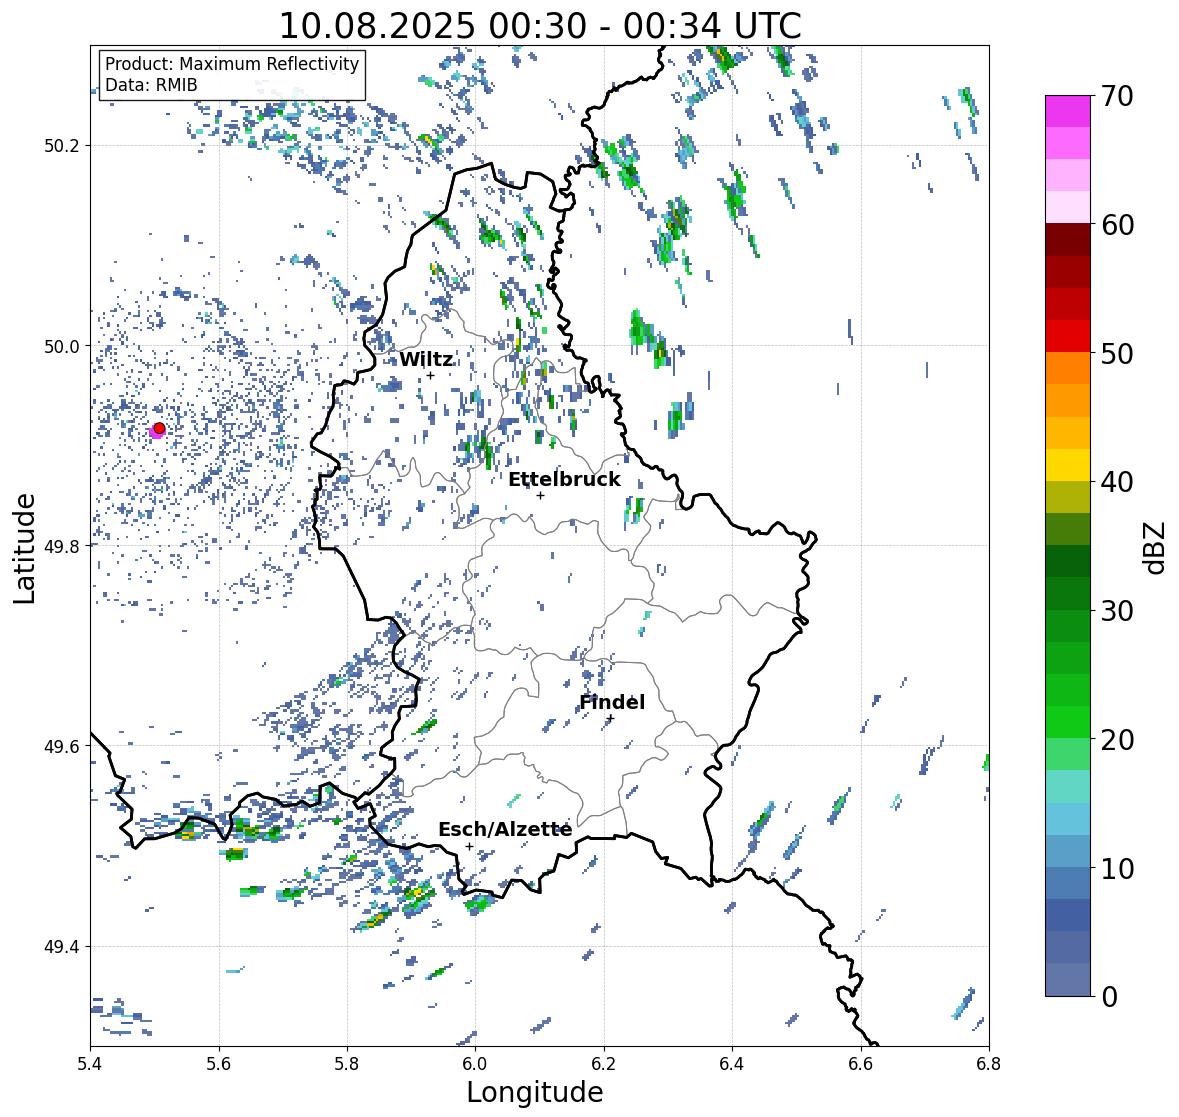Click the 5.6 longitude tick label
The width and height of the screenshot is (1179, 1117).
(x=219, y=1064)
